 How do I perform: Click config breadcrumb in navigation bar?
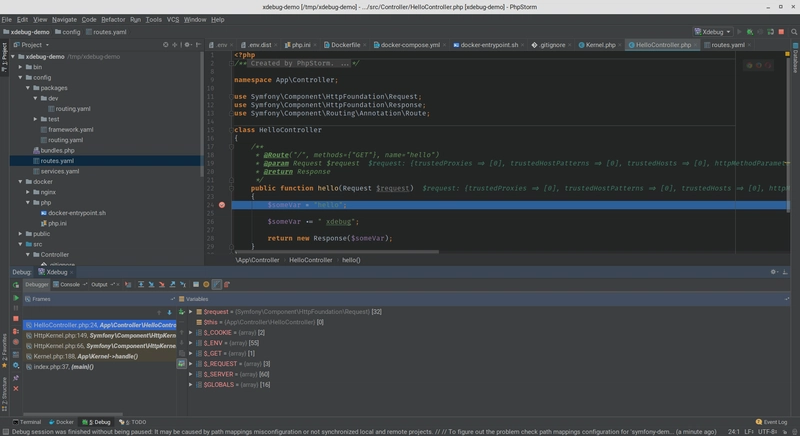[67, 32]
